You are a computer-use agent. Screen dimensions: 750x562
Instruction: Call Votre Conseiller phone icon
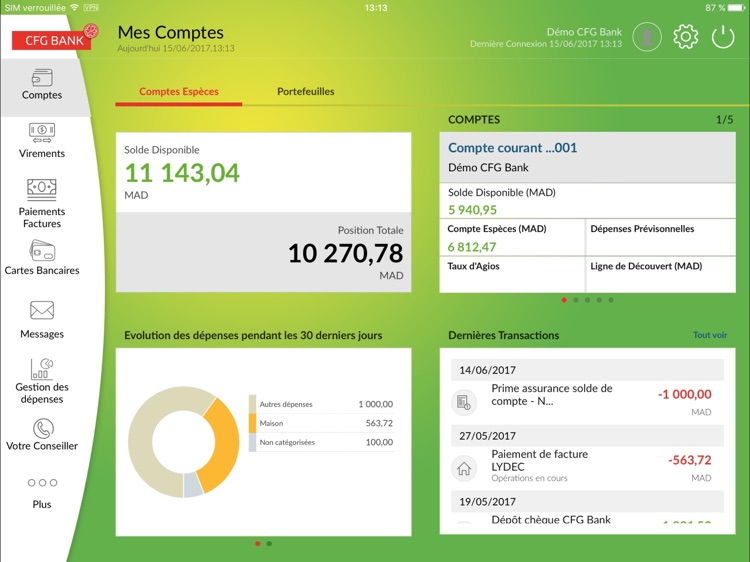coord(43,429)
